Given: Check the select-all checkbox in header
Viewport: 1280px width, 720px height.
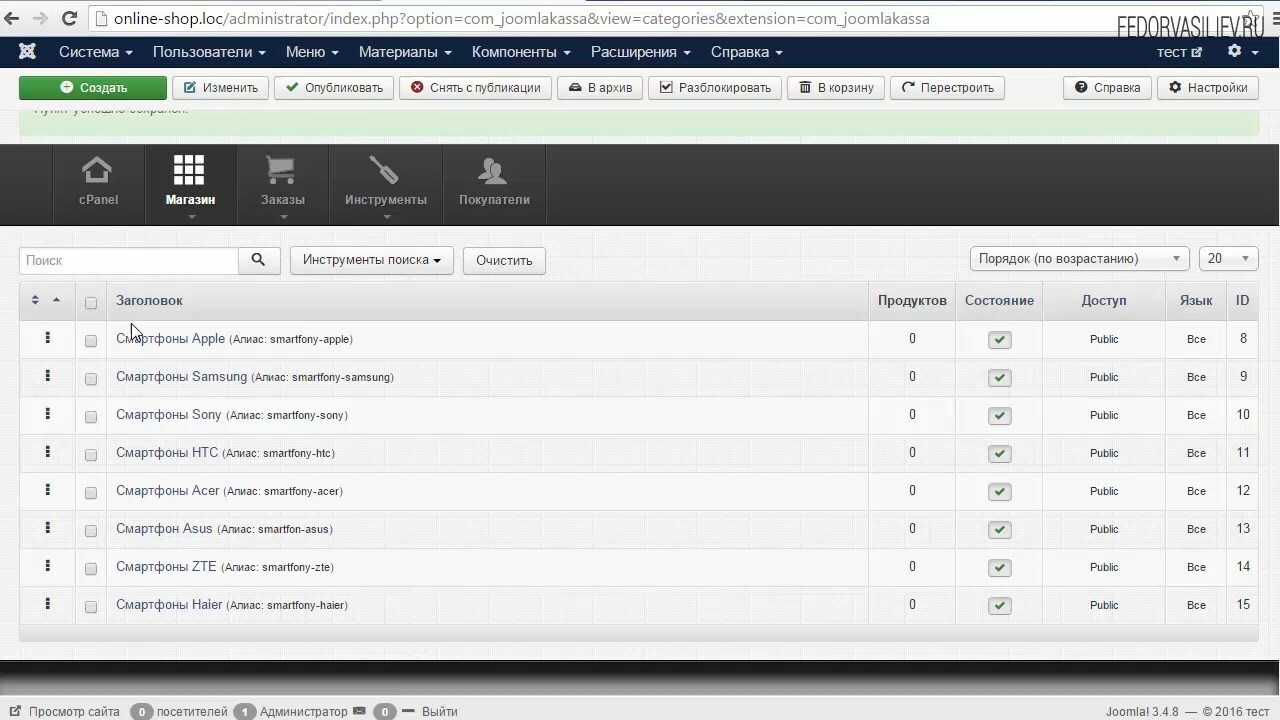Looking at the screenshot, I should click(x=91, y=303).
